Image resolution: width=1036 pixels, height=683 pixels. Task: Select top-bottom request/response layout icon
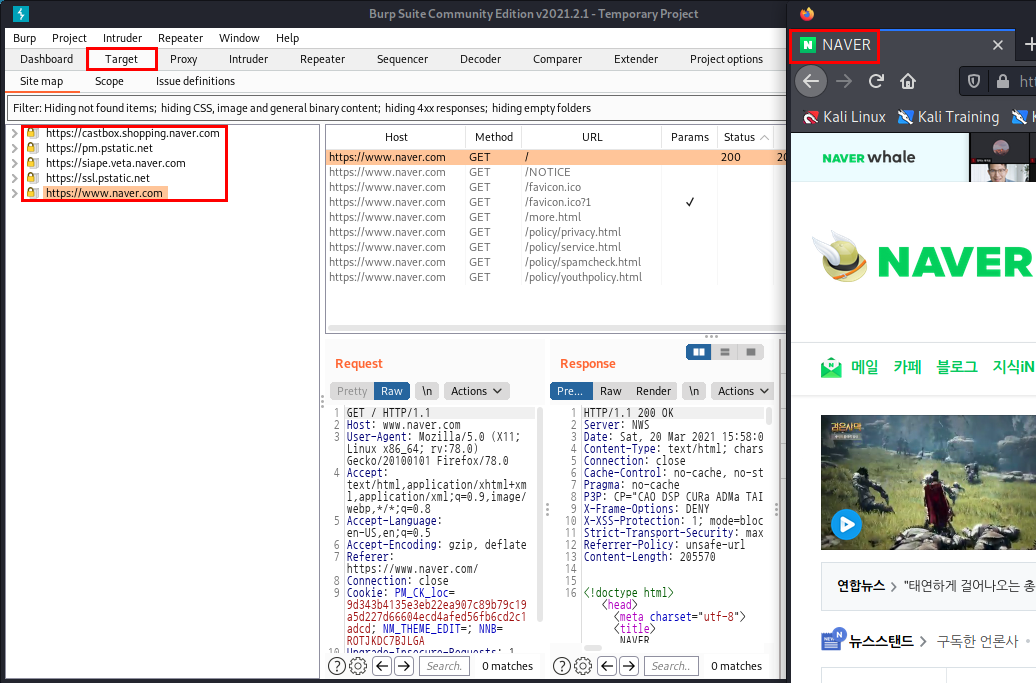[725, 352]
